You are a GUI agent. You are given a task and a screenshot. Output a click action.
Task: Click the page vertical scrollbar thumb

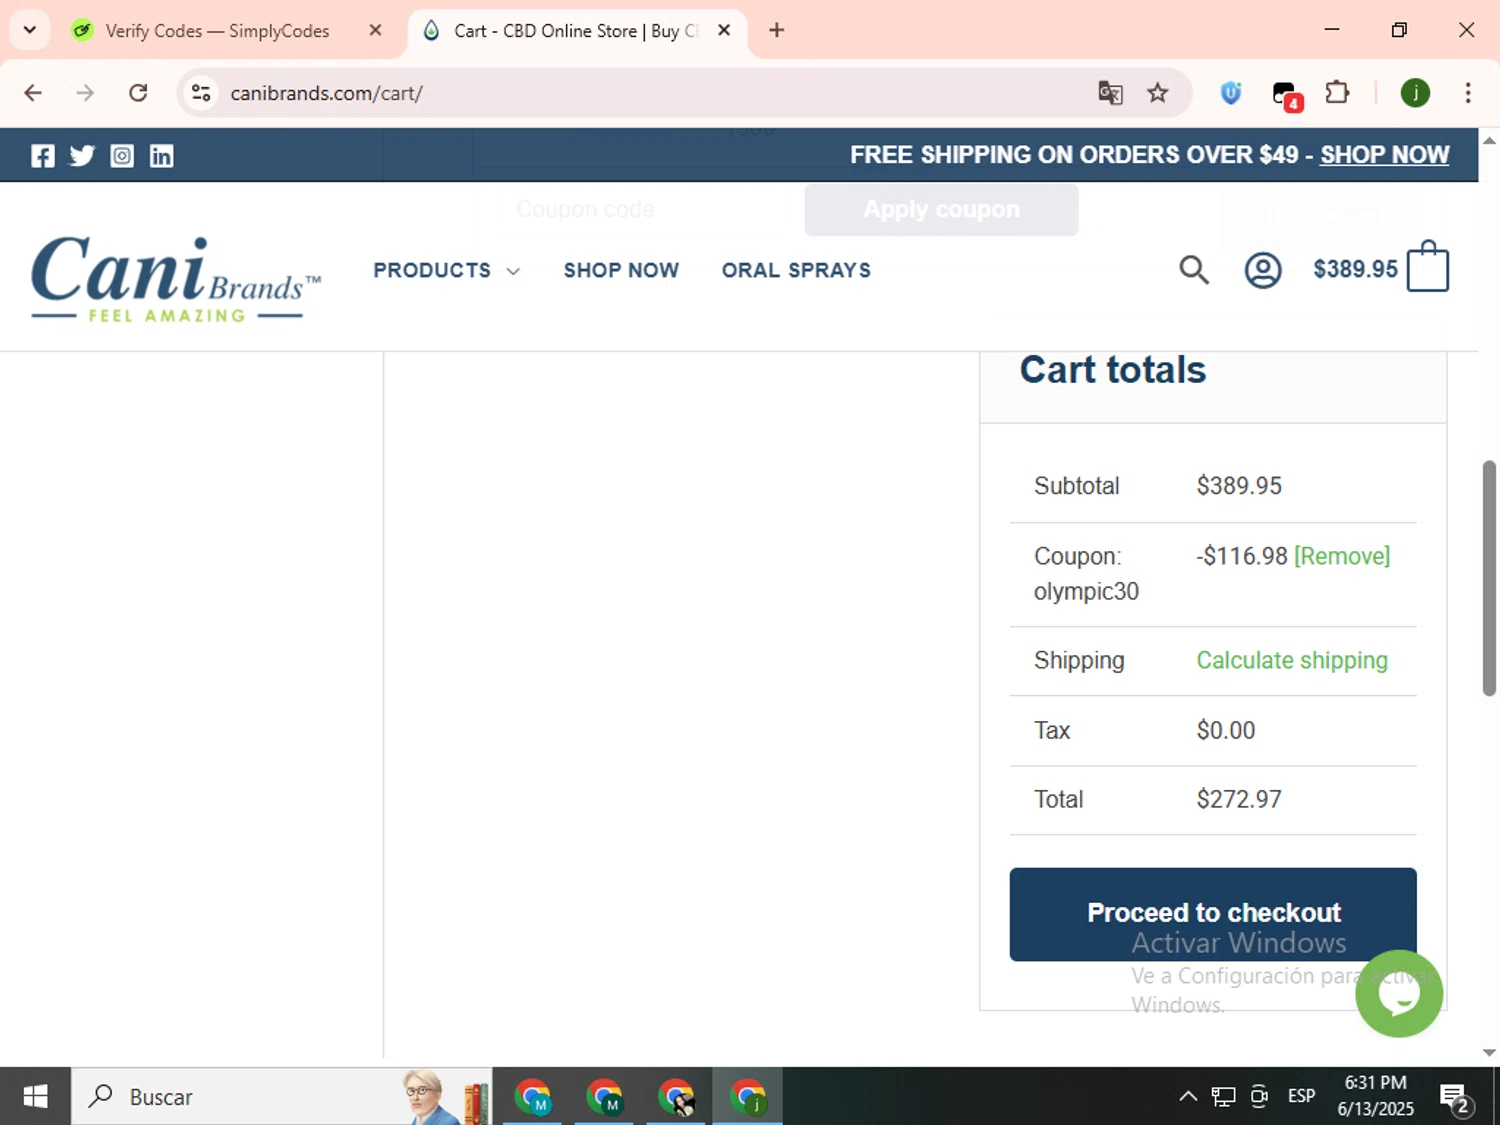pyautogui.click(x=1489, y=578)
